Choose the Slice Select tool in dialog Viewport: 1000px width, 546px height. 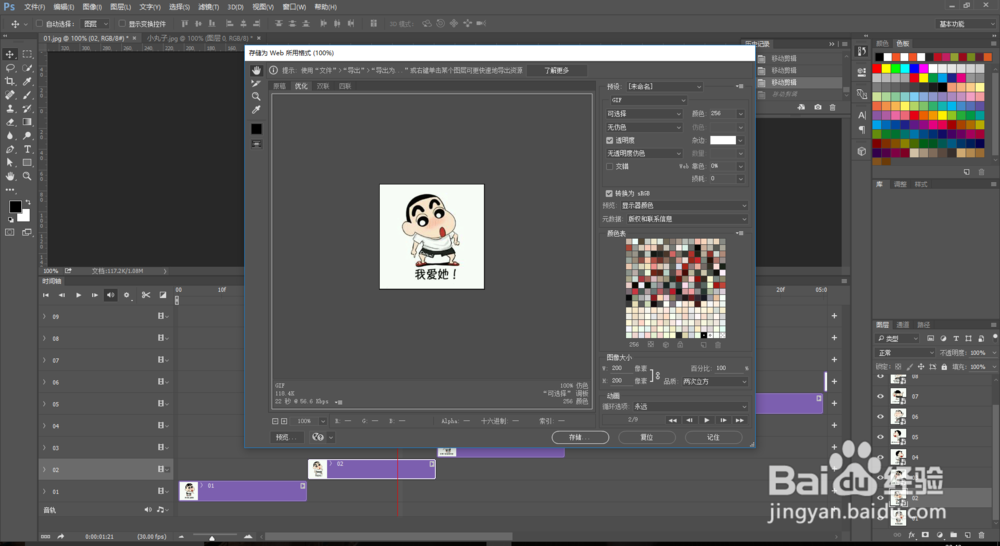pyautogui.click(x=256, y=84)
